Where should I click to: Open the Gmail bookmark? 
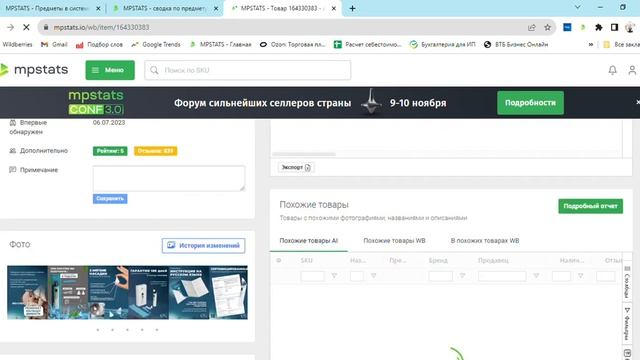click(54, 44)
